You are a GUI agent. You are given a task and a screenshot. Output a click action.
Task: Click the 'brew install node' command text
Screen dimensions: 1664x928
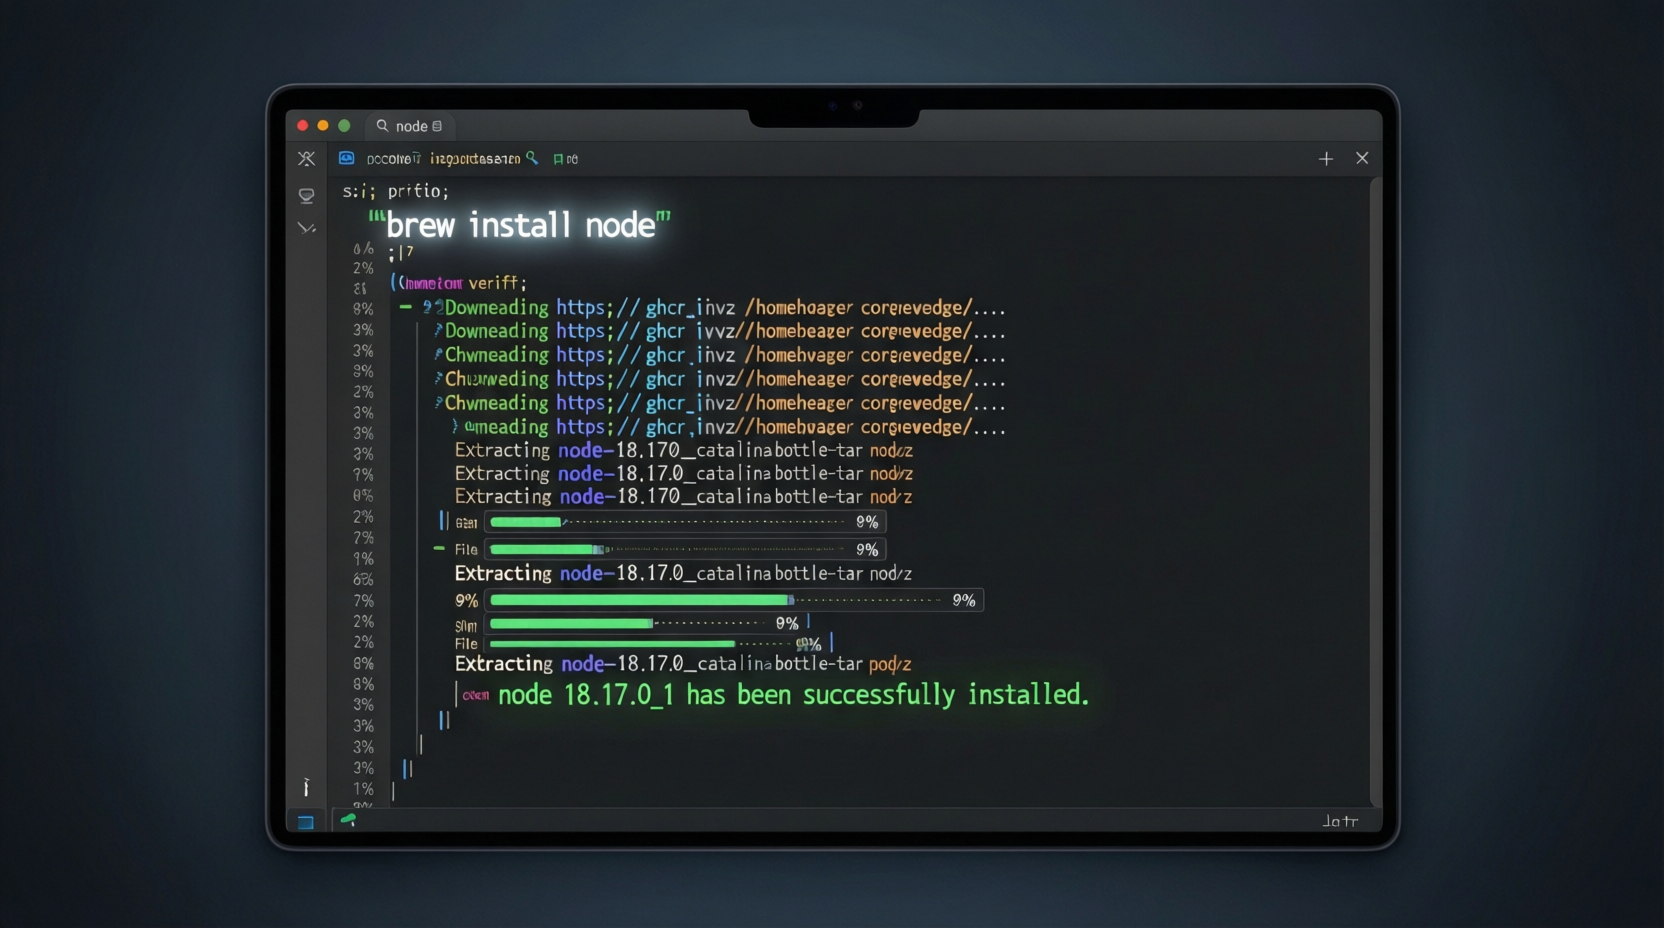pyautogui.click(x=520, y=225)
